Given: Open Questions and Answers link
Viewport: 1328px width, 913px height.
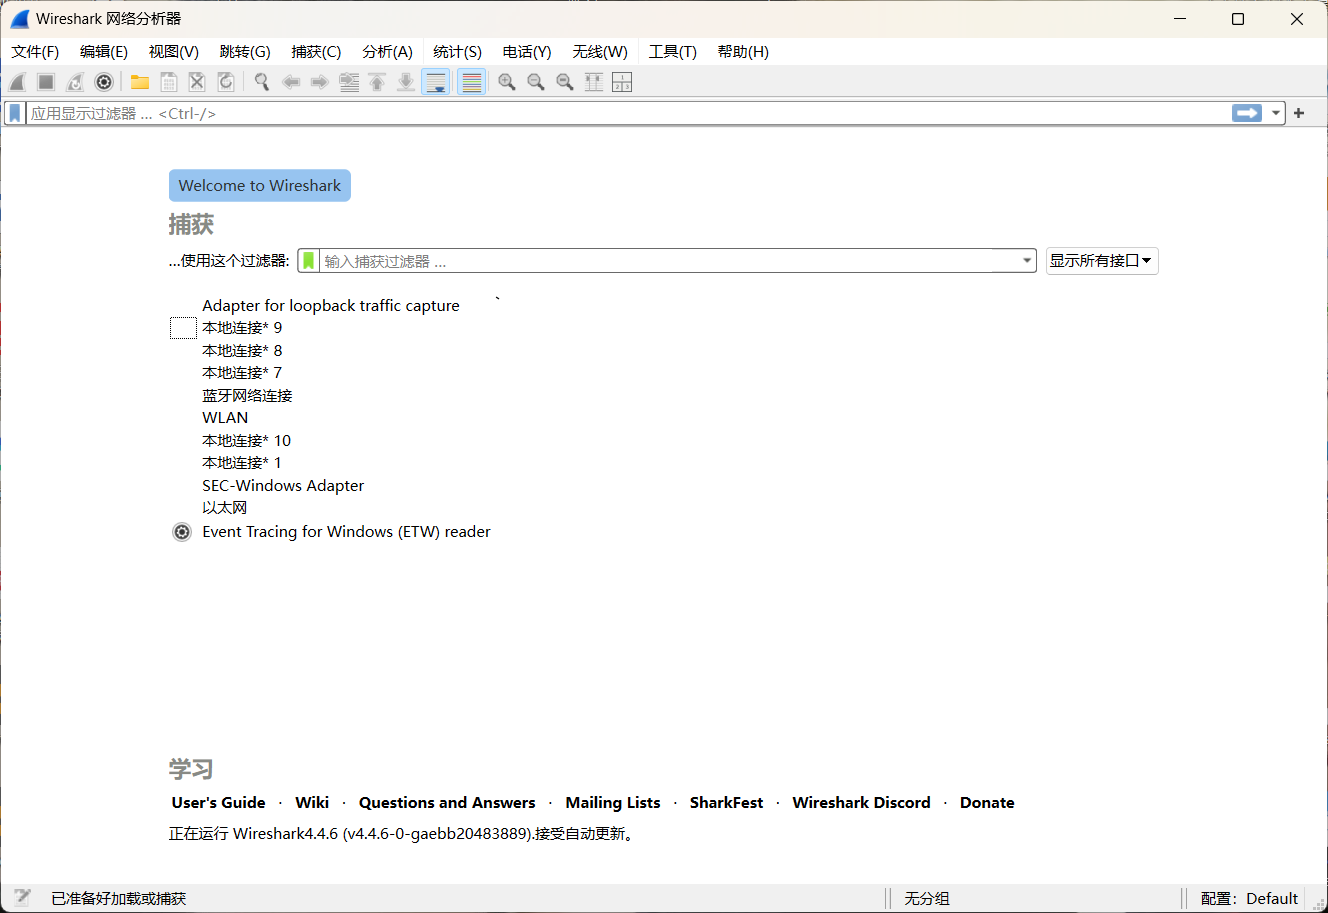Looking at the screenshot, I should 447,803.
